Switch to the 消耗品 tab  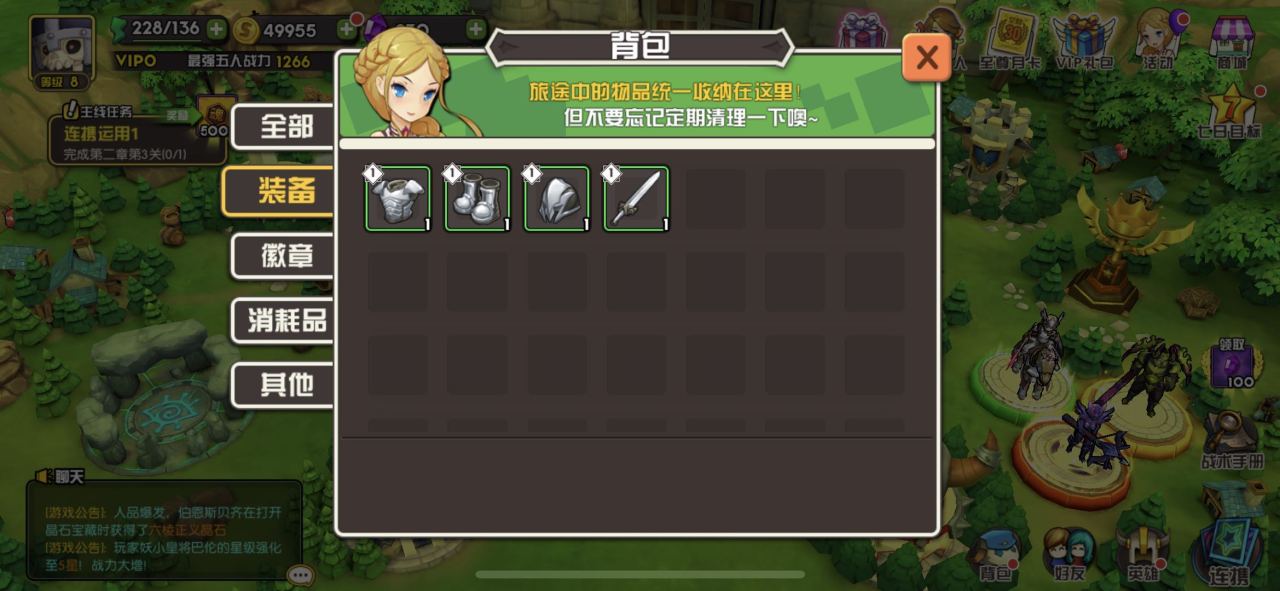pos(286,321)
